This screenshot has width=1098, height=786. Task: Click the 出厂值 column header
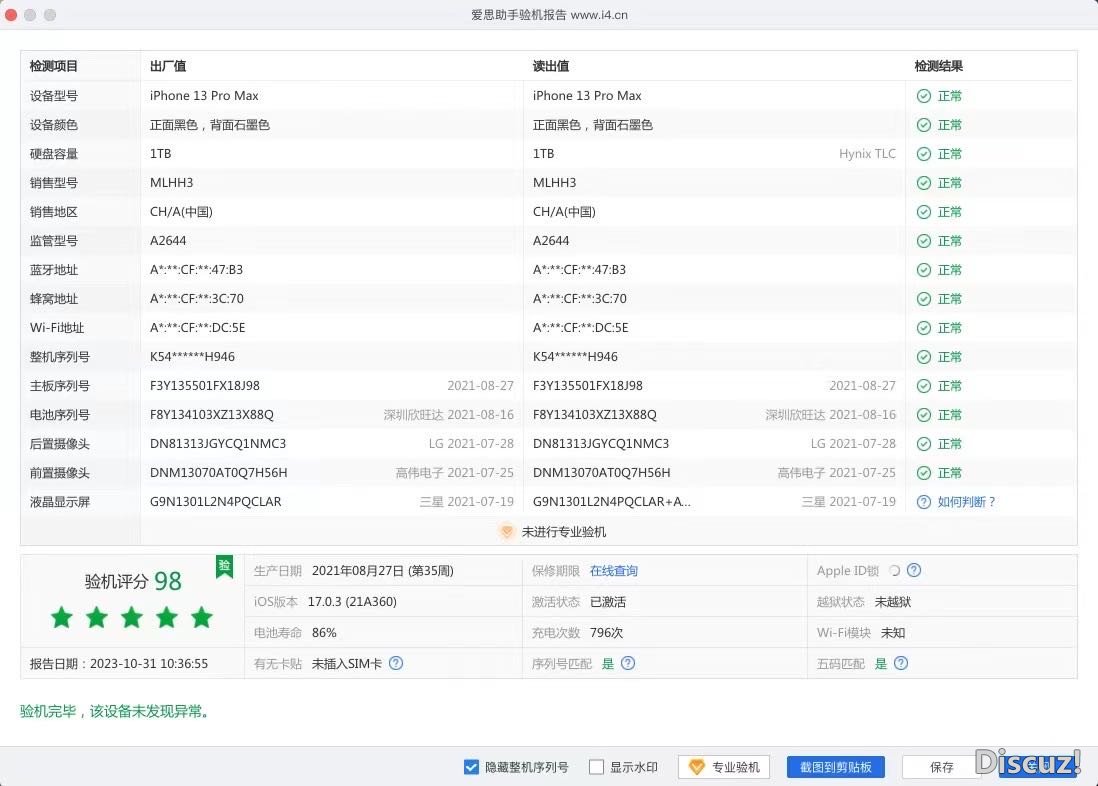coord(168,66)
